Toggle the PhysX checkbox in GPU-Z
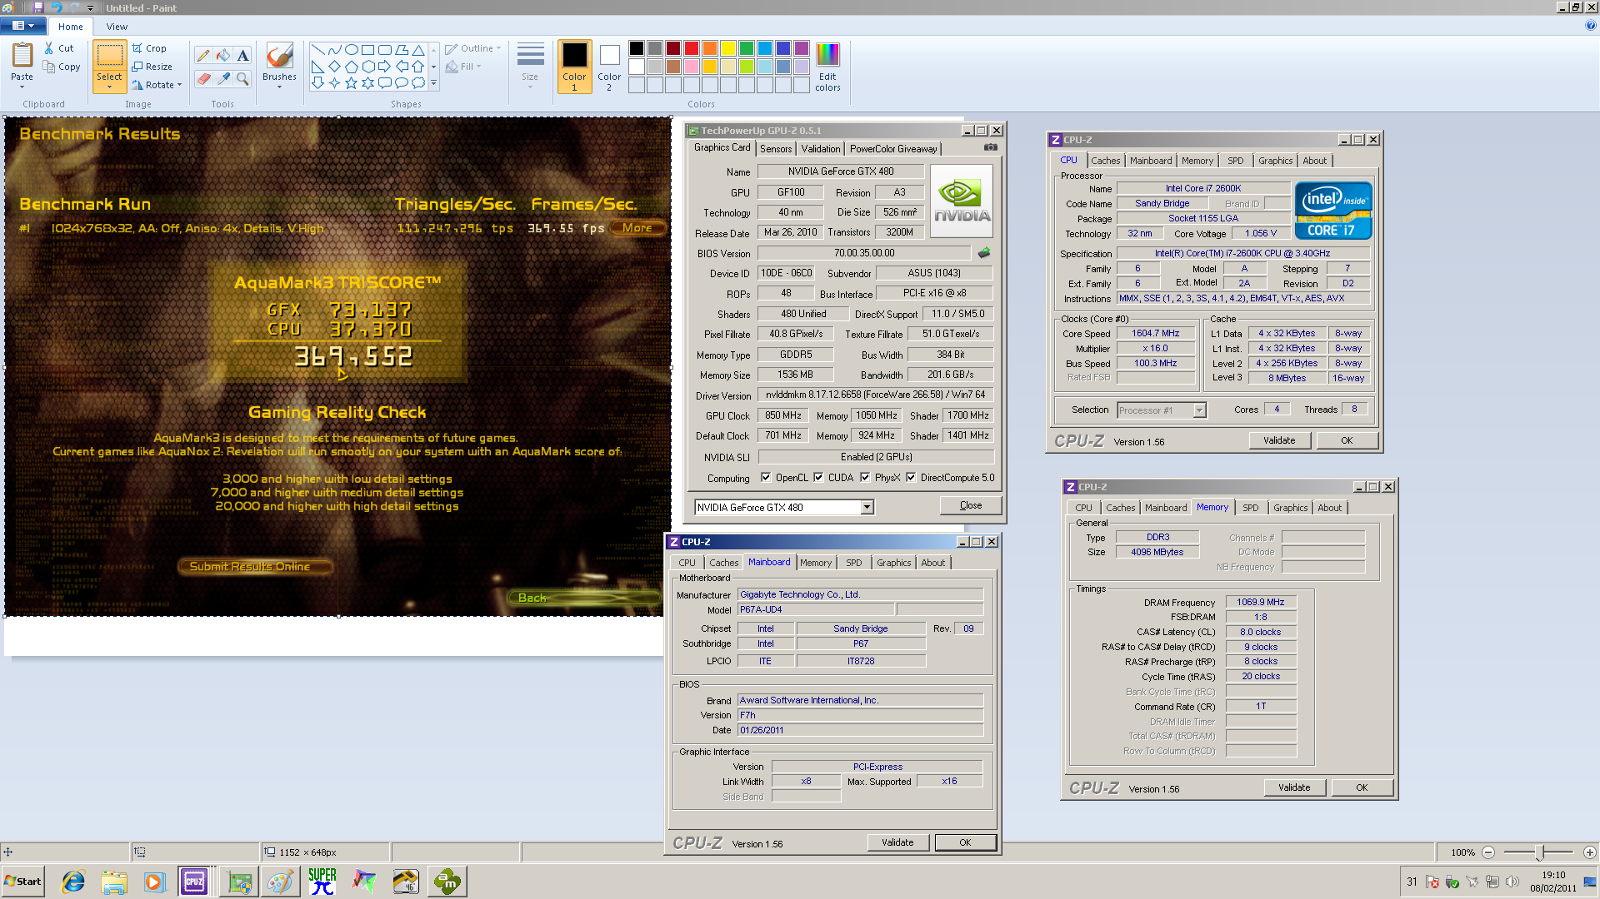The height and width of the screenshot is (899, 1600). 865,477
